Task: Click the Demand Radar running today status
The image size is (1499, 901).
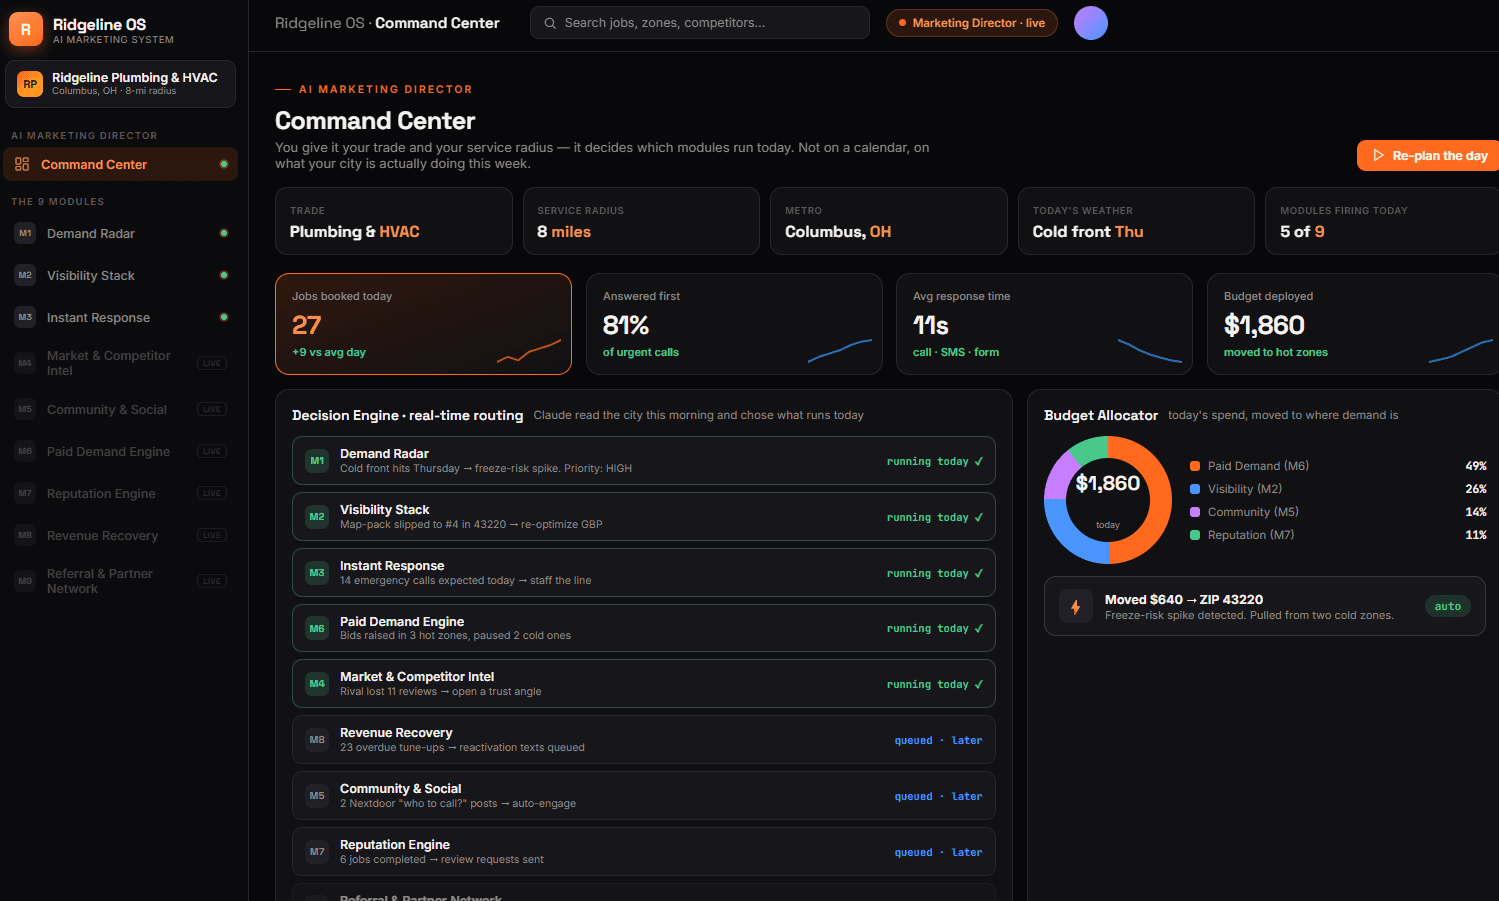Action: (935, 461)
